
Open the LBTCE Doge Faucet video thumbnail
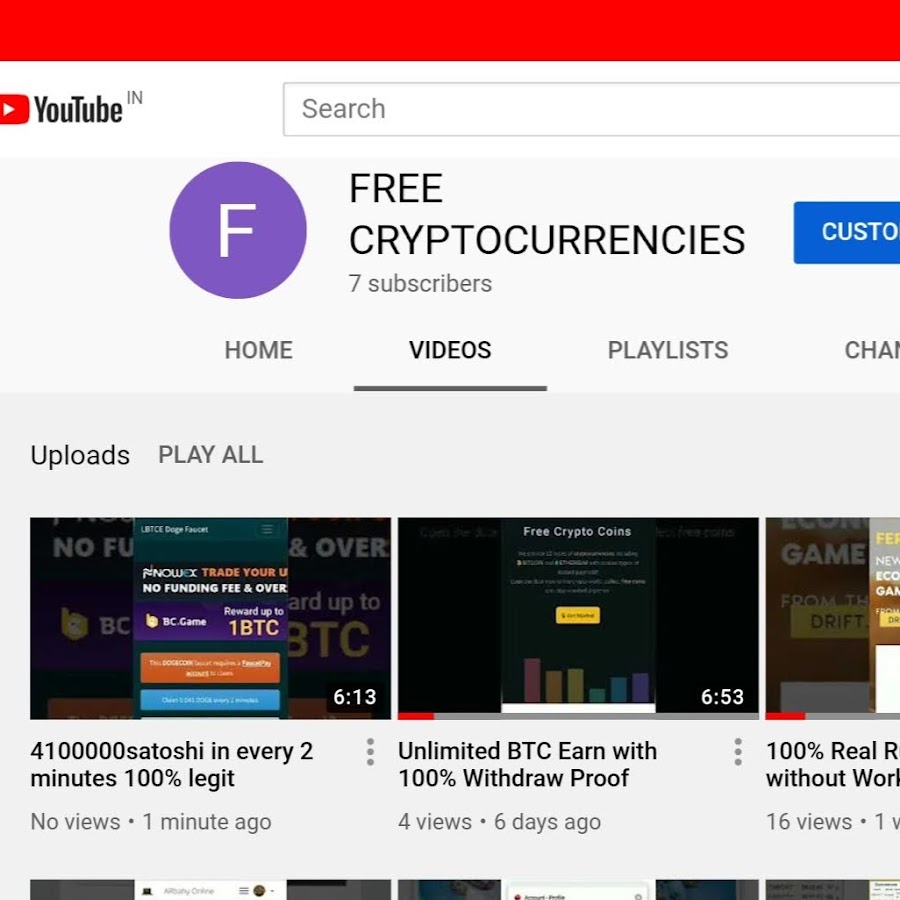pyautogui.click(x=210, y=618)
